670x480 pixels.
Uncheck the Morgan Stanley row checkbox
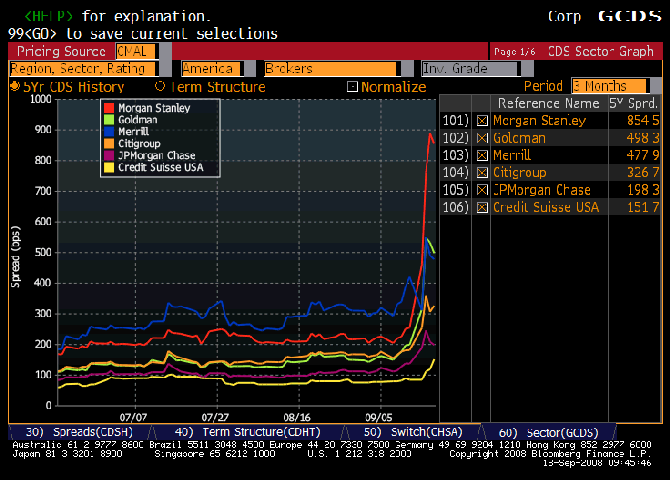(x=483, y=121)
